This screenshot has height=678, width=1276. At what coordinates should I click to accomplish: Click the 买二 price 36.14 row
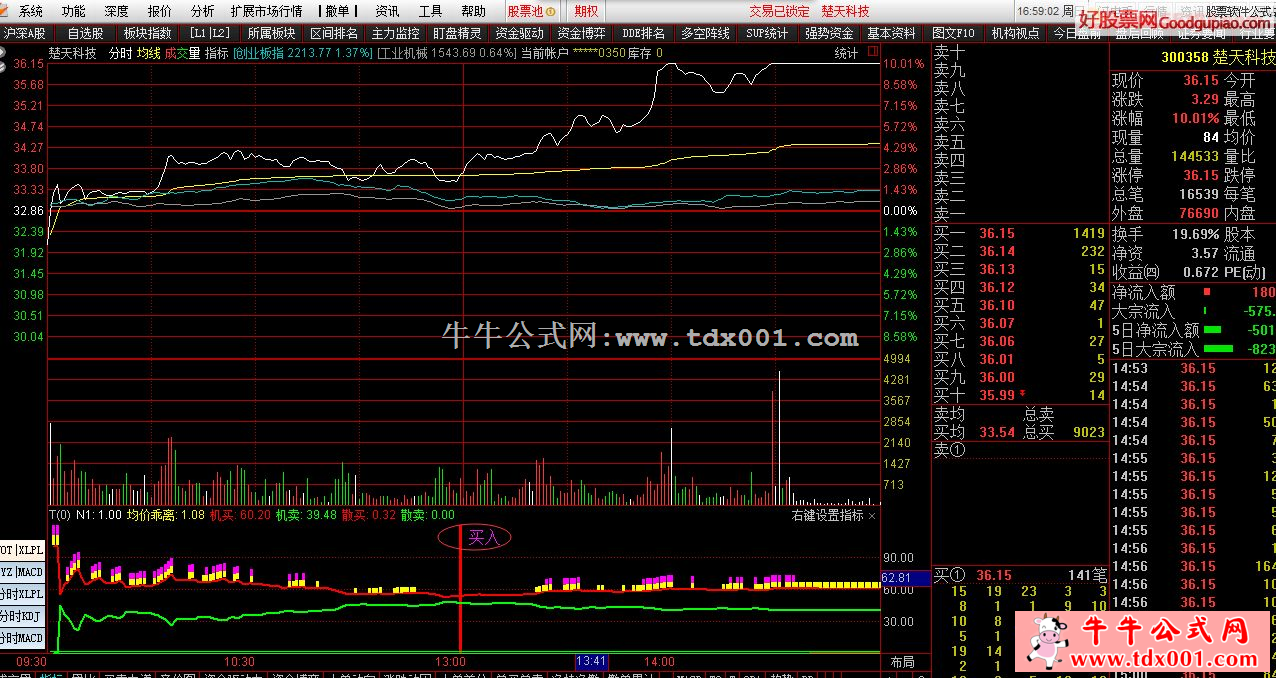(x=1020, y=251)
